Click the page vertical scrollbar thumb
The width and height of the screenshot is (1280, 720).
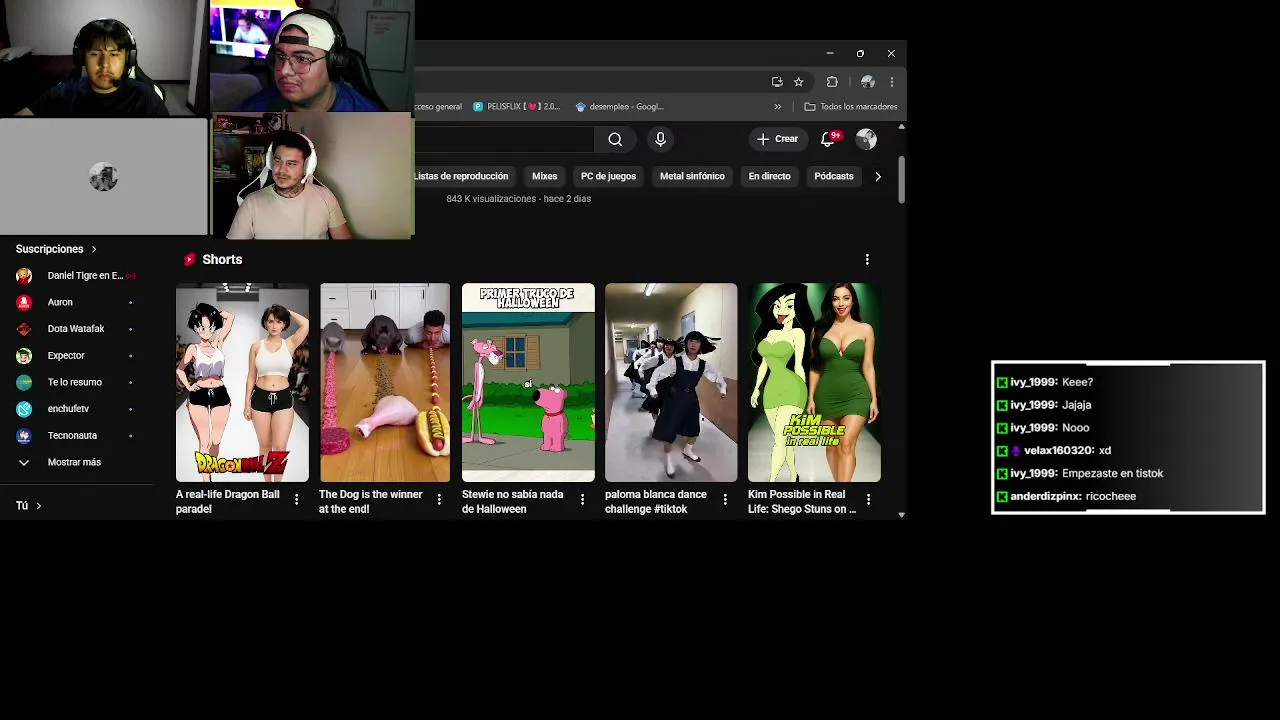[902, 180]
